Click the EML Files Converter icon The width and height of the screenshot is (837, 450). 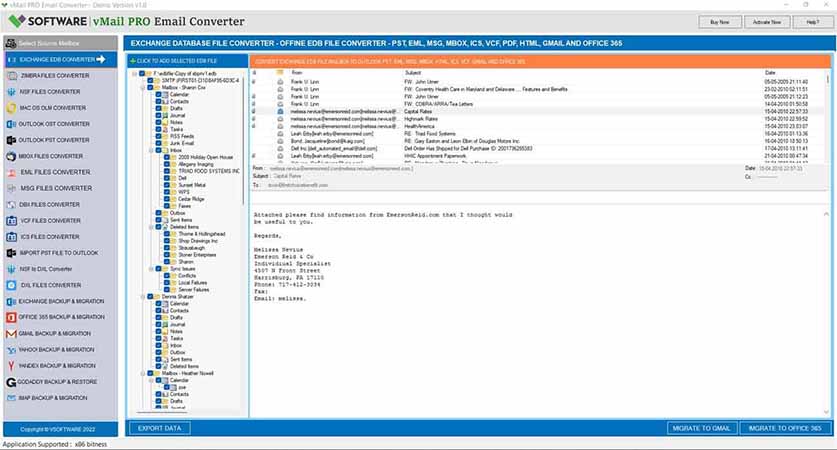click(12, 172)
